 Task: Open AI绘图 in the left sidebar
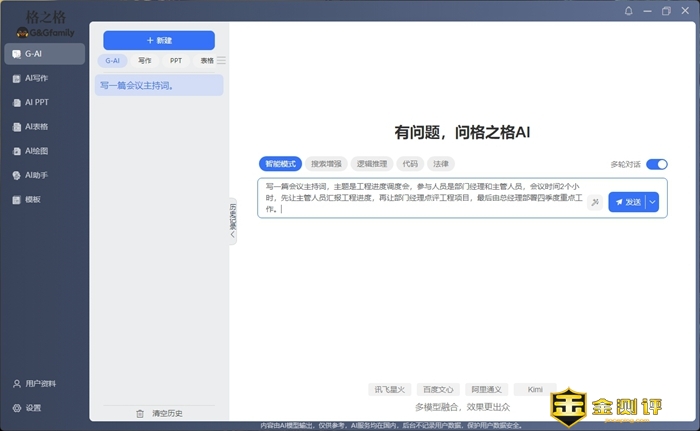pos(37,151)
